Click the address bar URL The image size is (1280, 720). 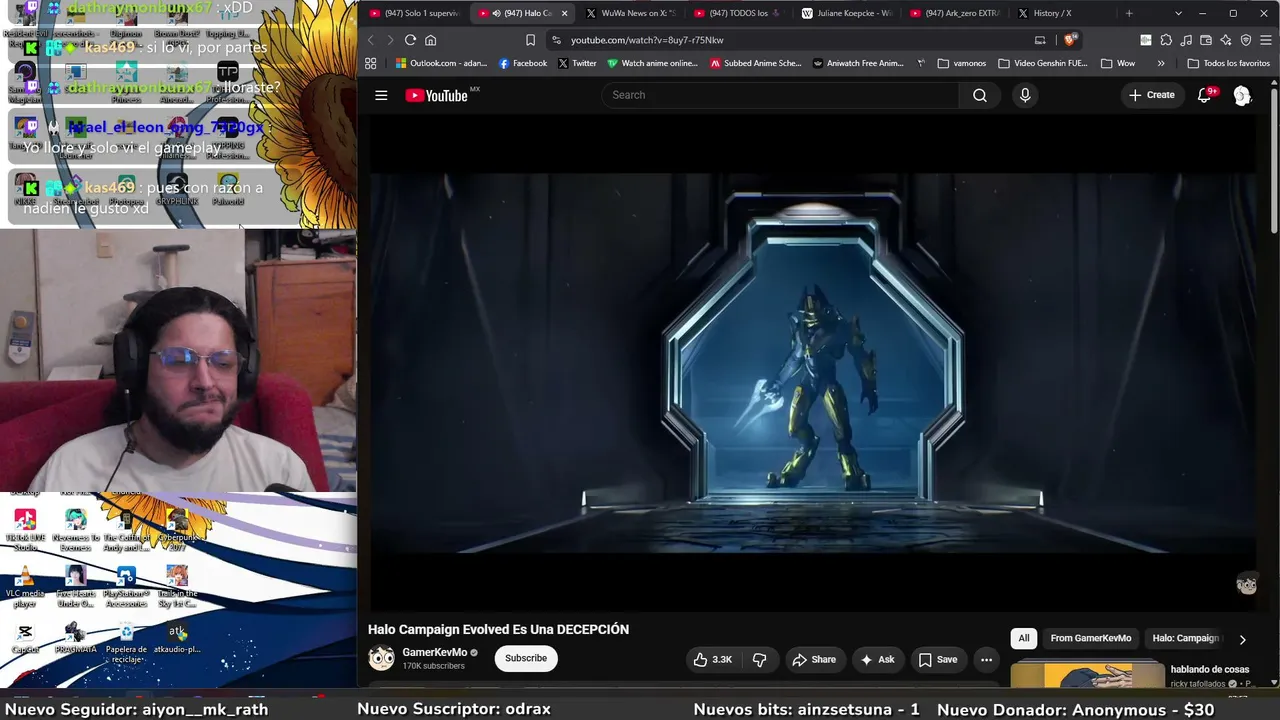647,40
